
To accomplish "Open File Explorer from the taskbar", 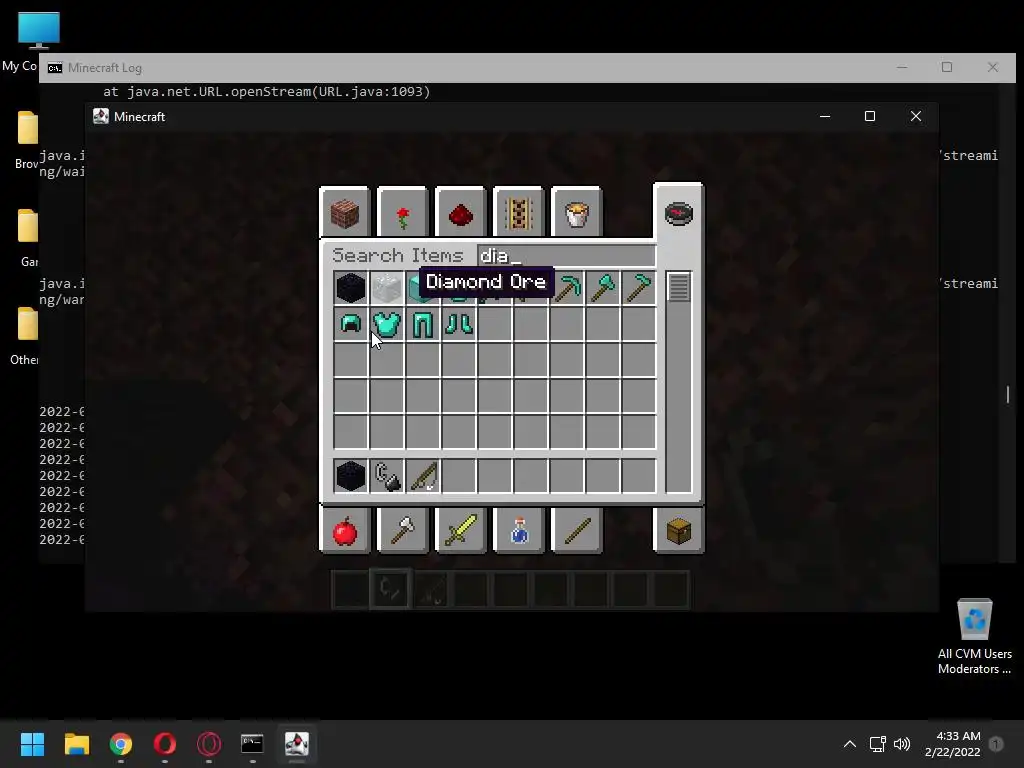I will (x=76, y=744).
